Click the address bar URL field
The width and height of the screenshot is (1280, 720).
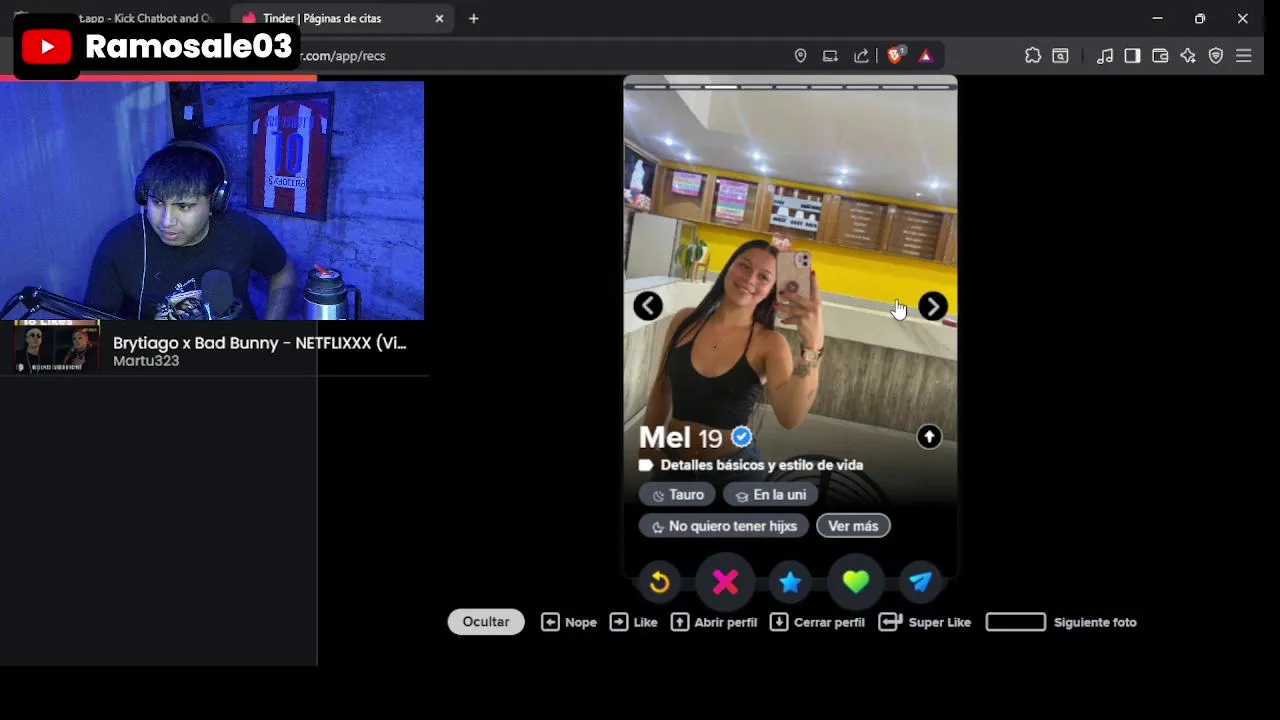click(x=540, y=56)
